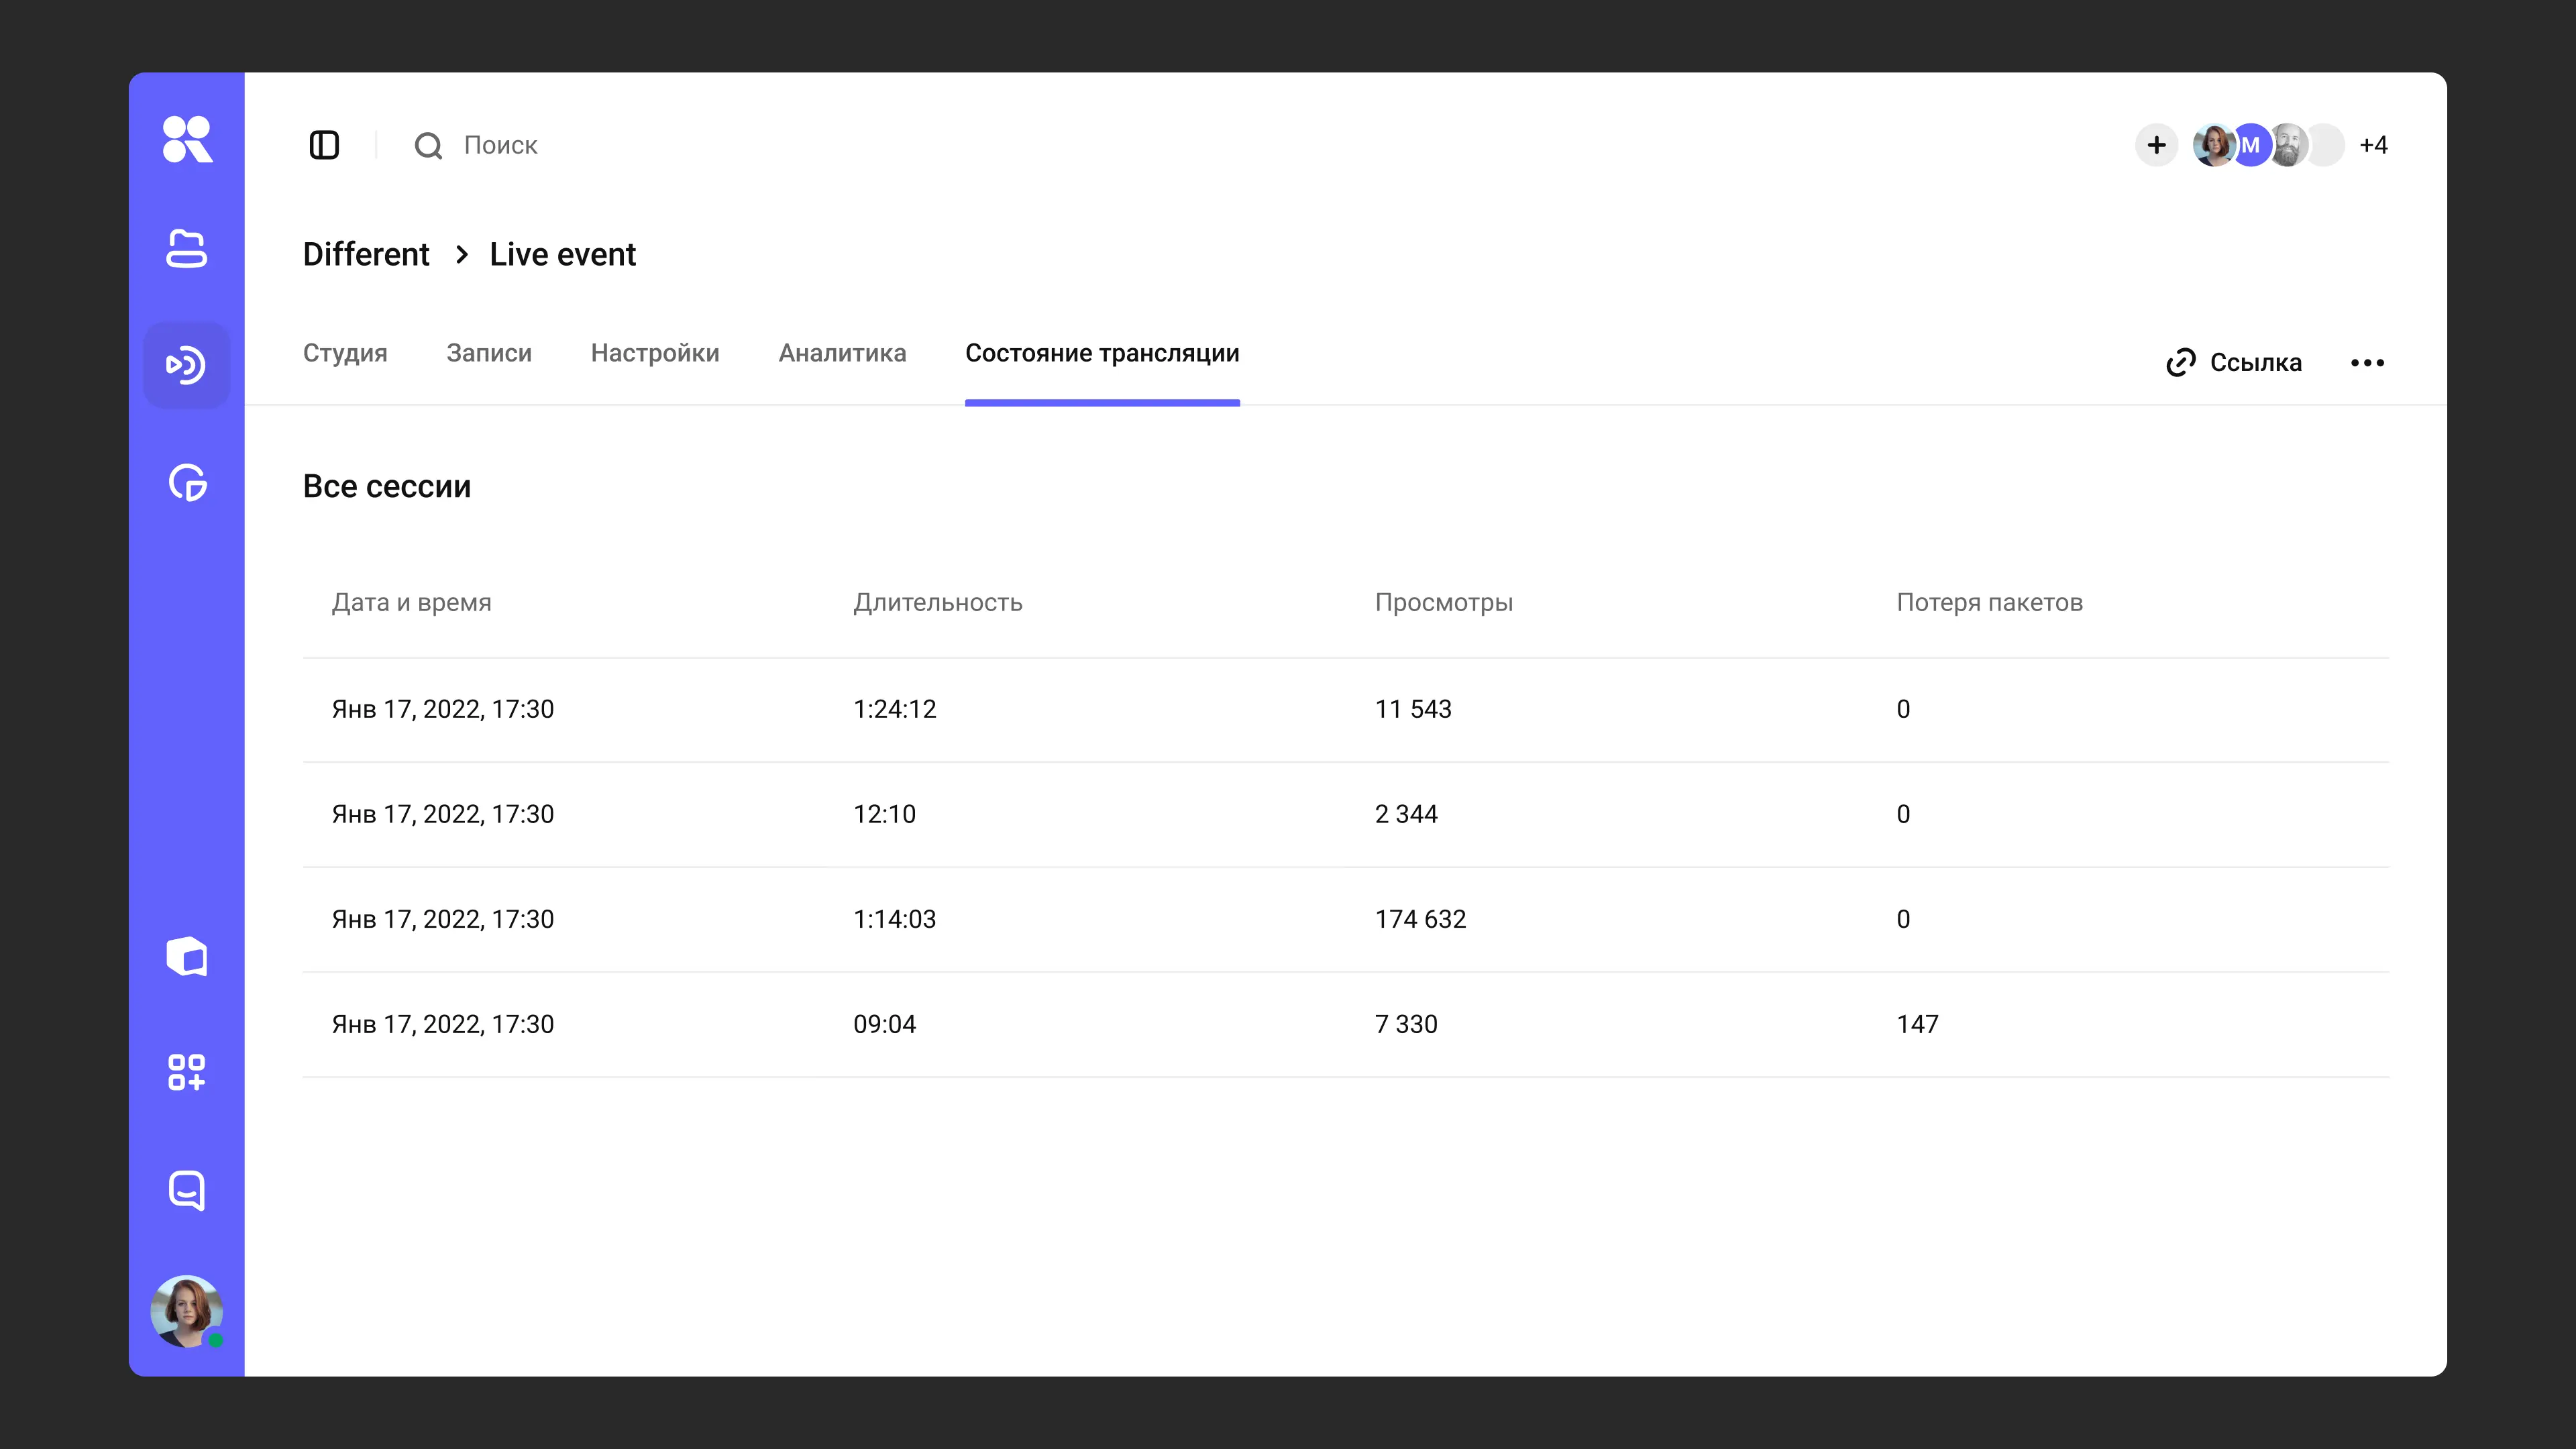Go to Different breadcrumb link
The height and width of the screenshot is (1449, 2576).
(366, 254)
